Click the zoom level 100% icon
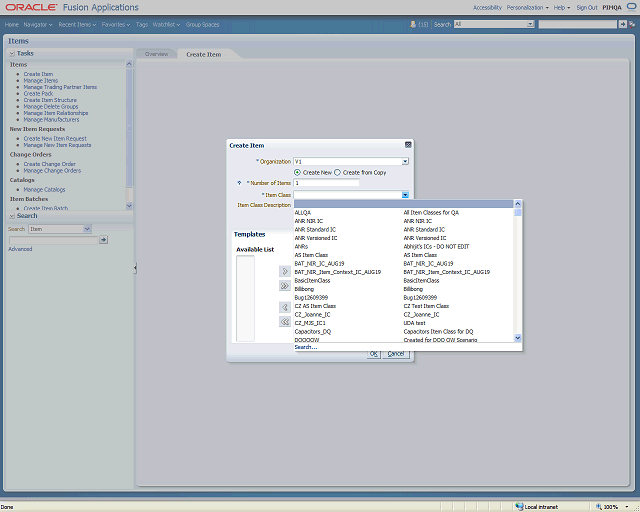 [599, 507]
